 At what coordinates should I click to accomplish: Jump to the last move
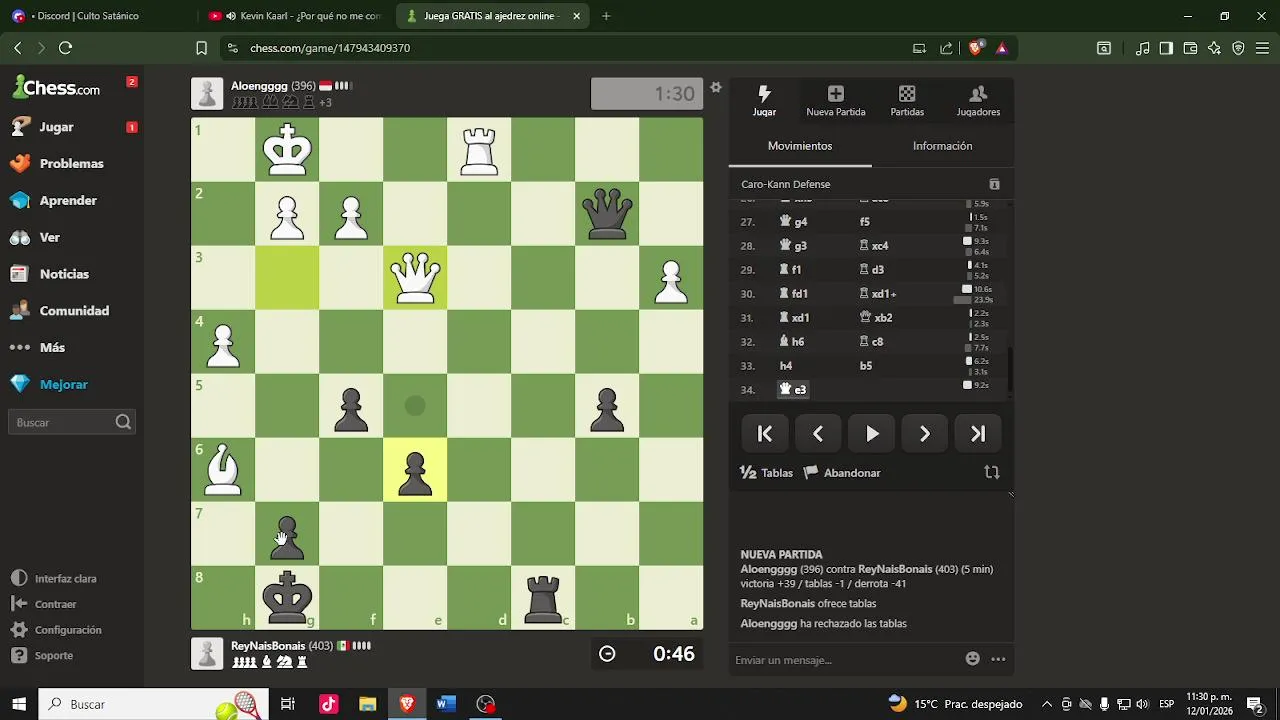[978, 434]
